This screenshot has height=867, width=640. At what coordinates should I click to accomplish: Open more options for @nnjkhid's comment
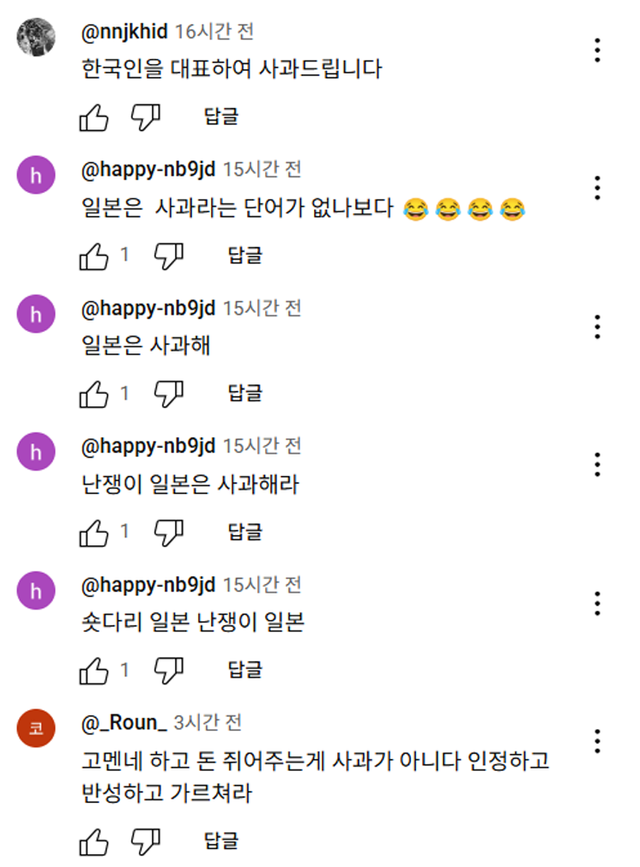597,50
